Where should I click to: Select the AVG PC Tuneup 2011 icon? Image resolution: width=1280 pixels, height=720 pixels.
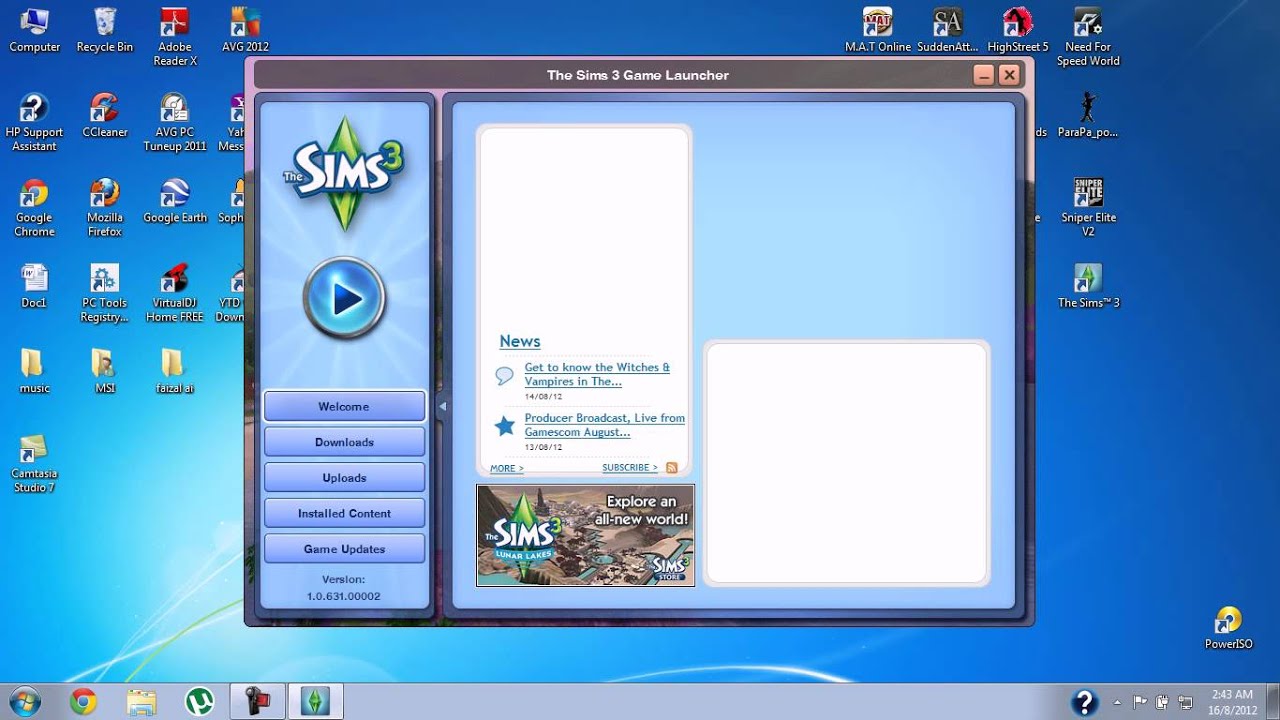pos(175,122)
